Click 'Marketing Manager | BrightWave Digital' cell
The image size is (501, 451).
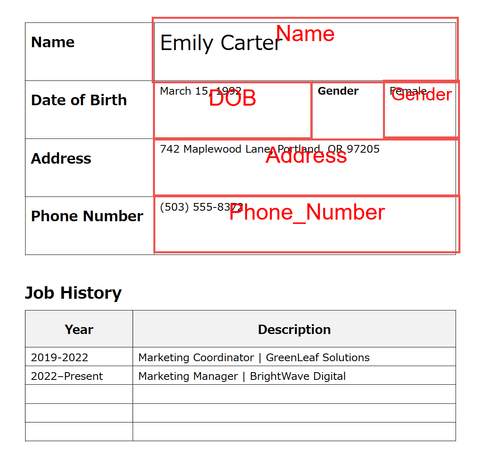[294, 376]
